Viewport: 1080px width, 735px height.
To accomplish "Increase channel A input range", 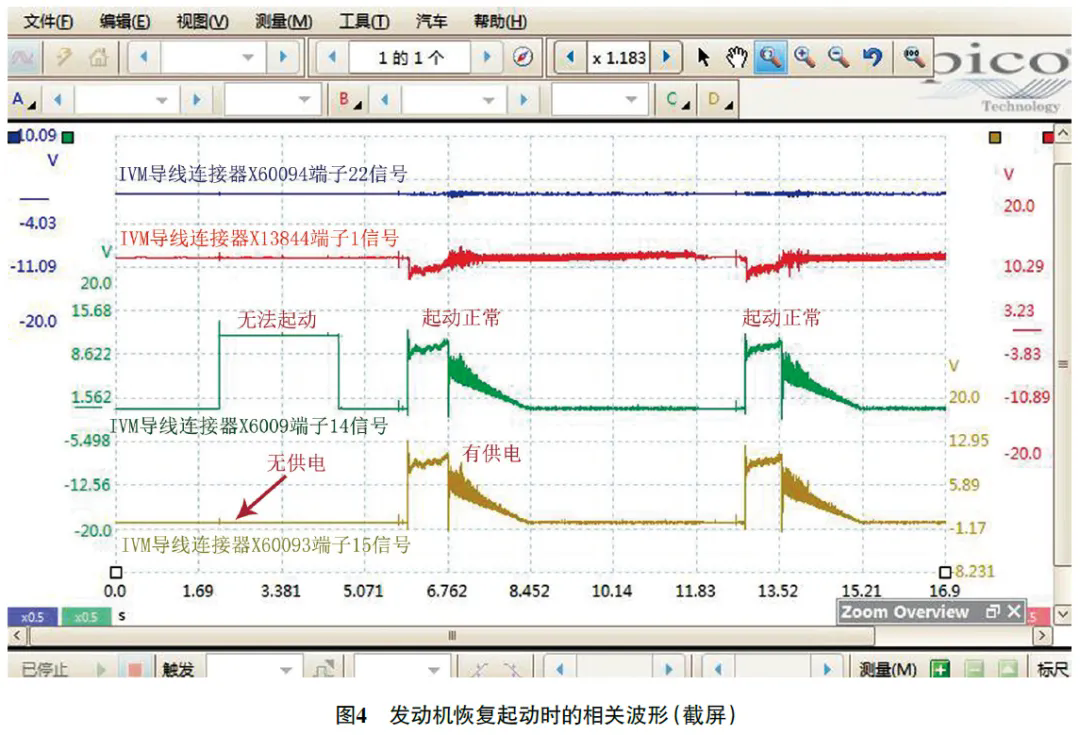I will coord(197,101).
